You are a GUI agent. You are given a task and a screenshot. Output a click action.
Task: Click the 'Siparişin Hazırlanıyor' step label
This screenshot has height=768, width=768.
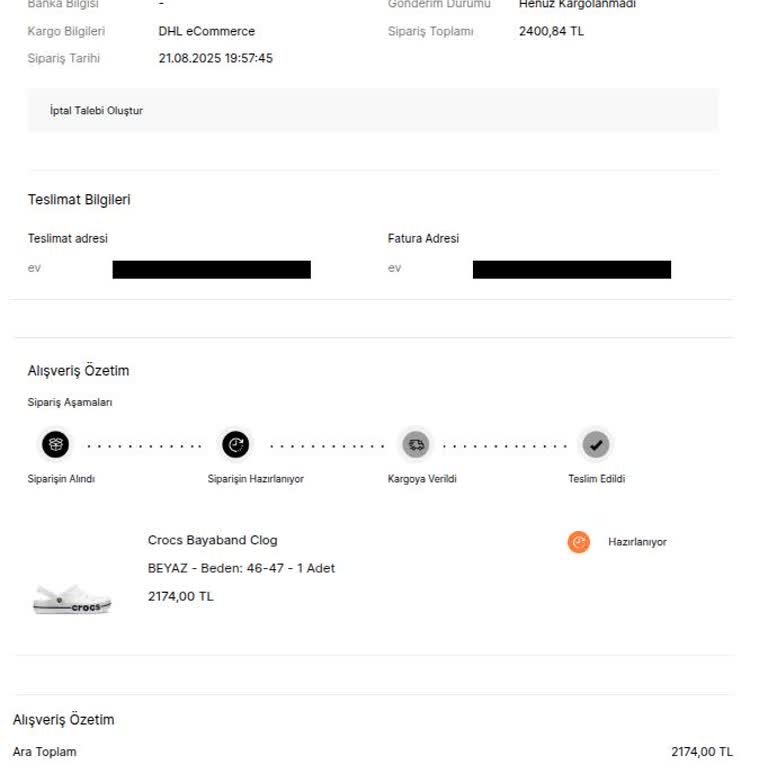255,479
